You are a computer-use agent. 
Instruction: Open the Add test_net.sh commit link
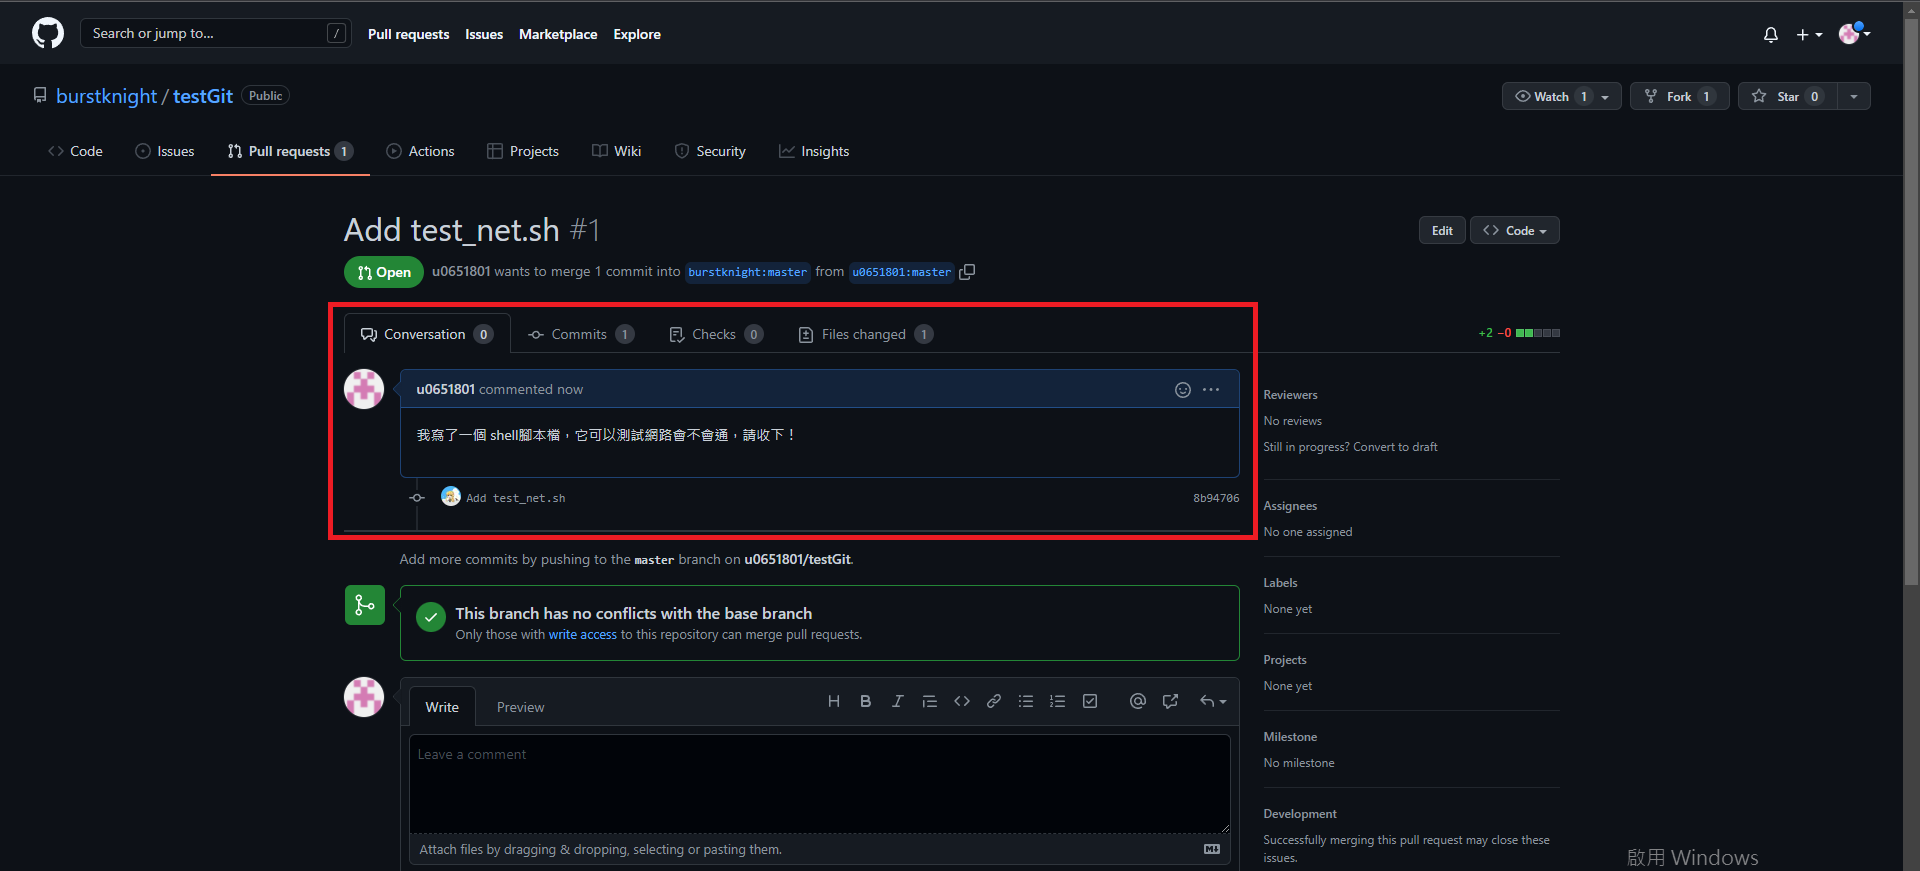click(515, 498)
